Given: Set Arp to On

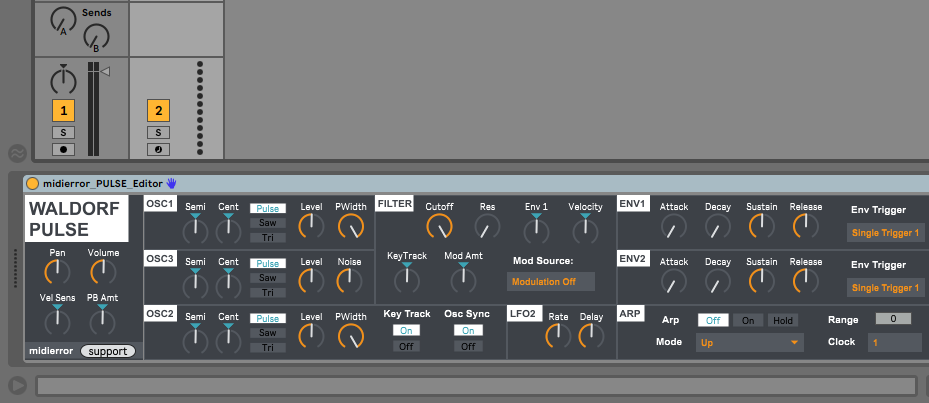Looking at the screenshot, I should [x=748, y=320].
